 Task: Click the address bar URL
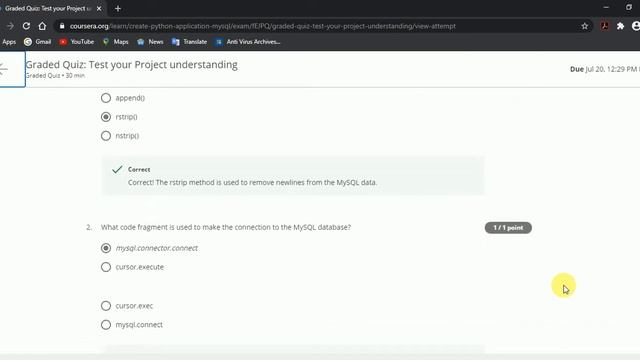coord(262,26)
